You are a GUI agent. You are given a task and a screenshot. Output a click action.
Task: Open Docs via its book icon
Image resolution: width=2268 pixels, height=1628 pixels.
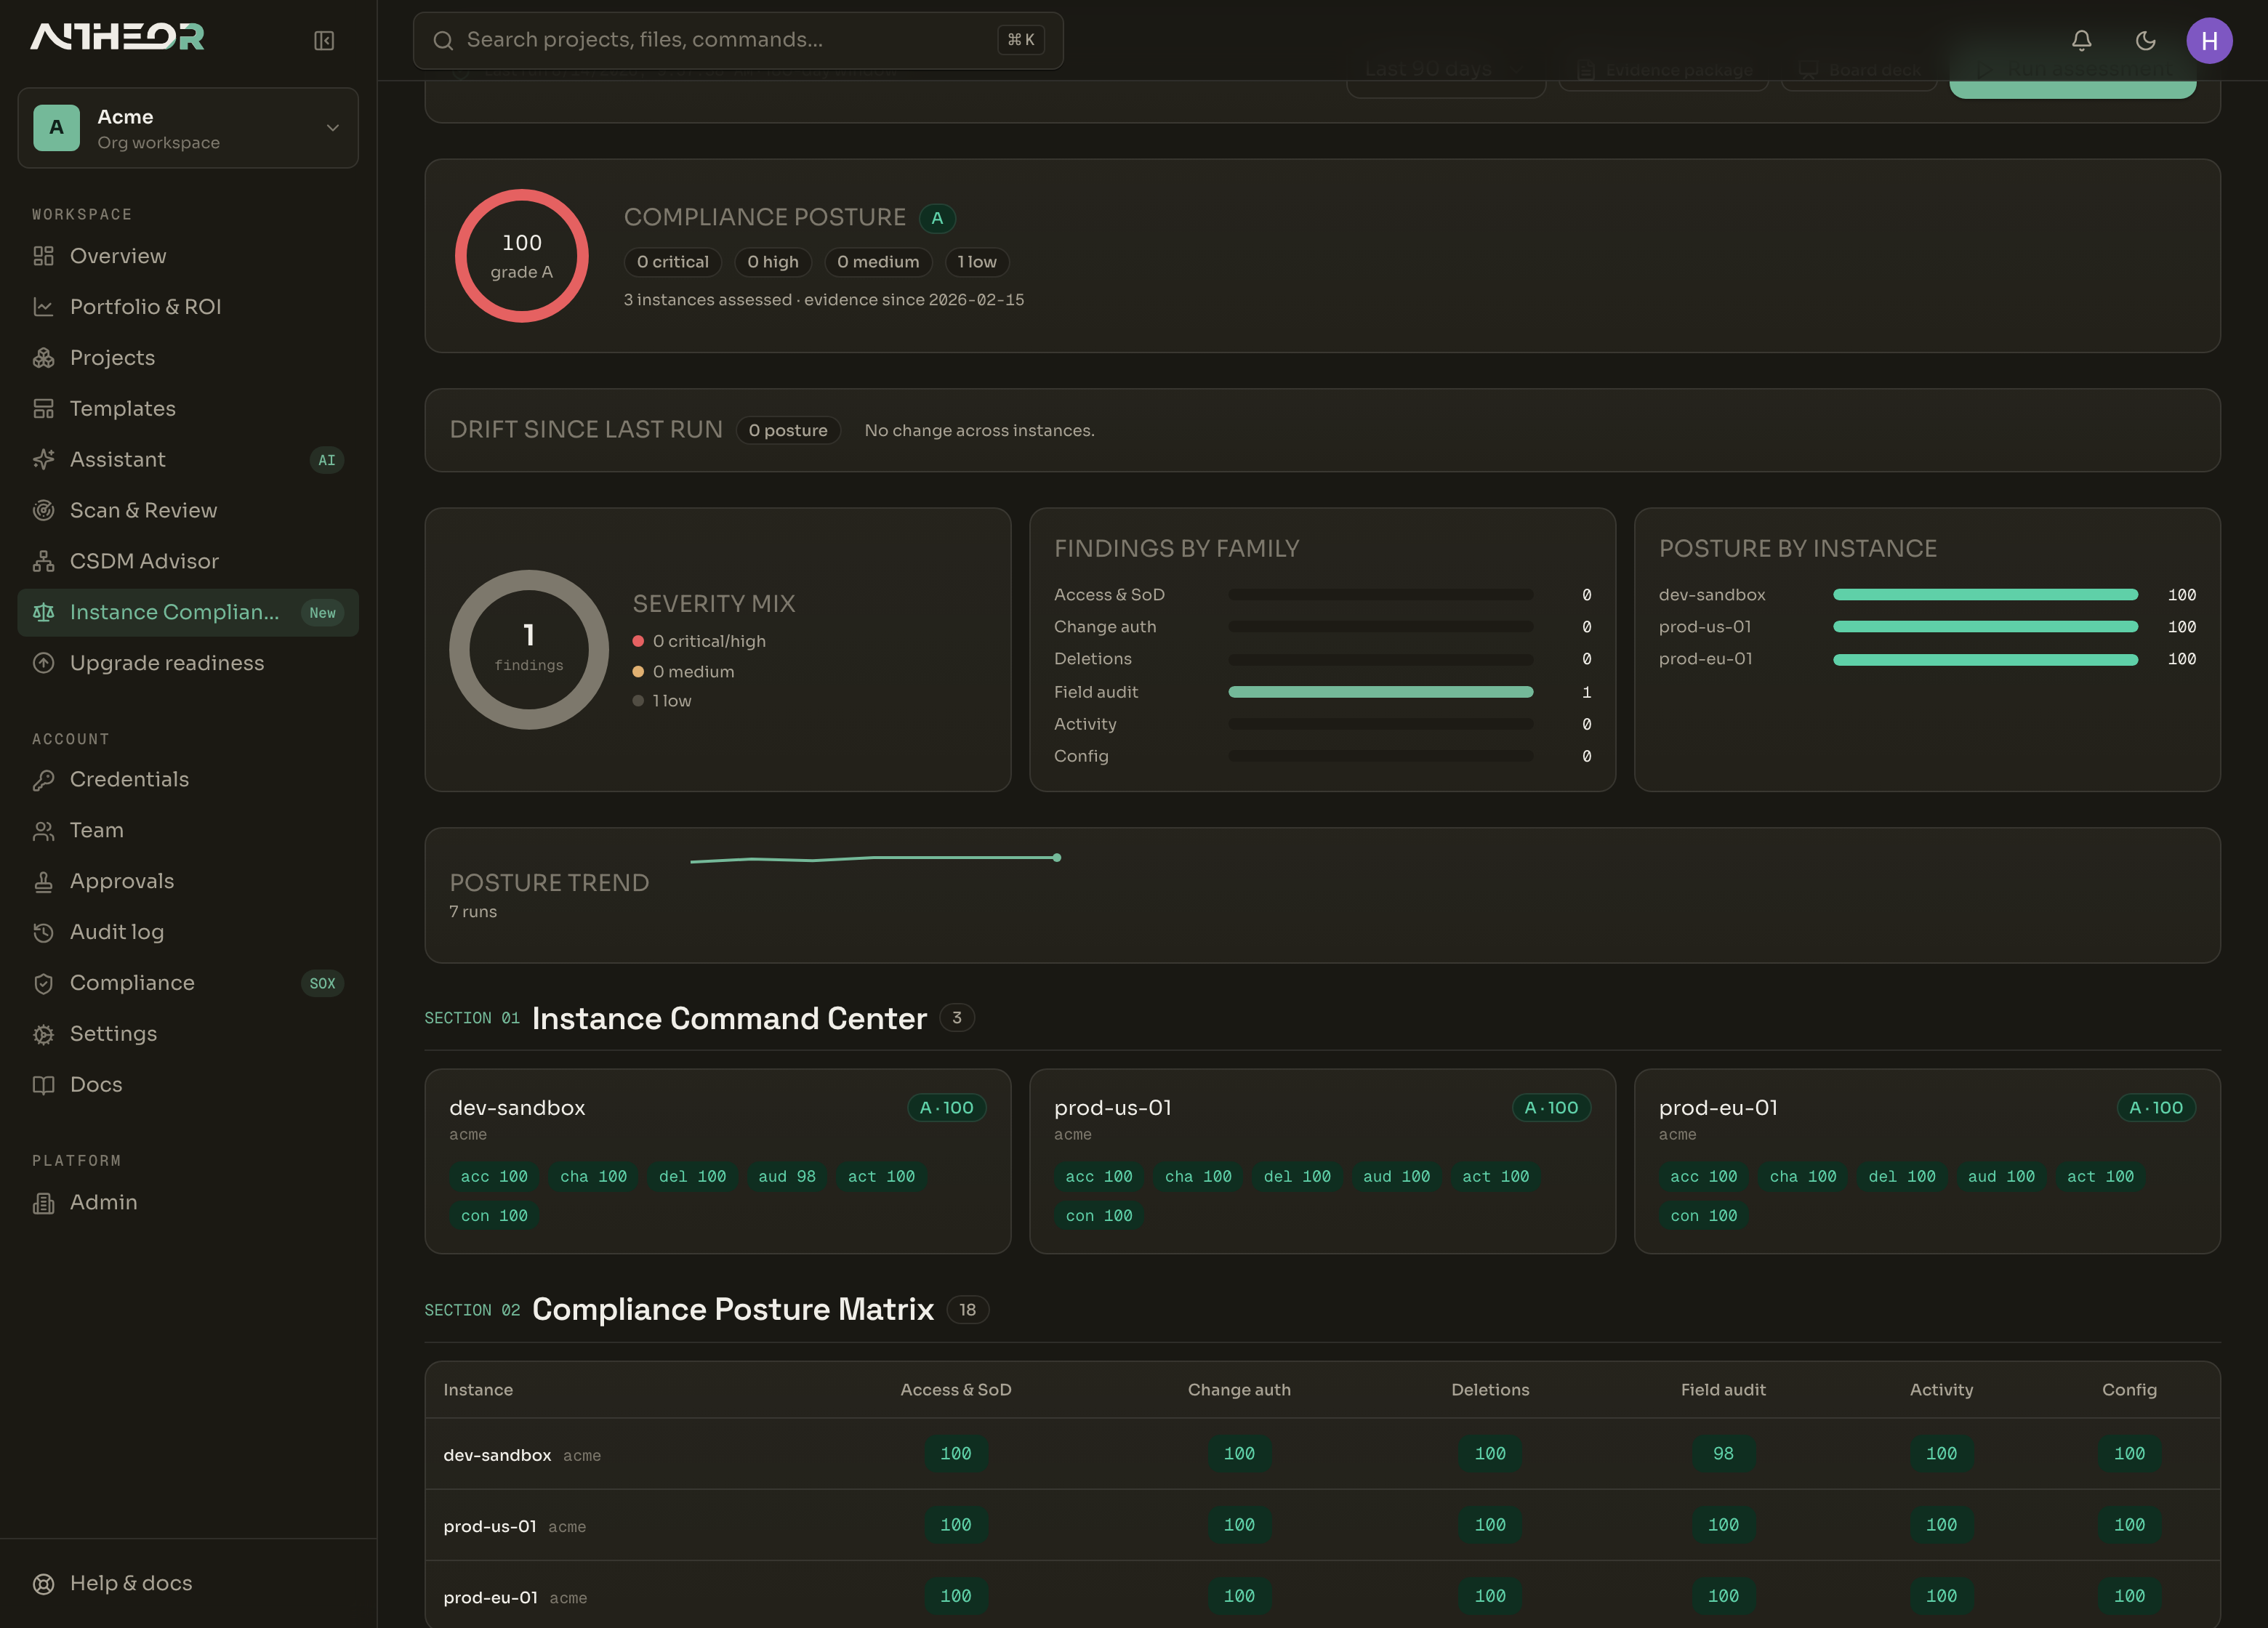(43, 1085)
